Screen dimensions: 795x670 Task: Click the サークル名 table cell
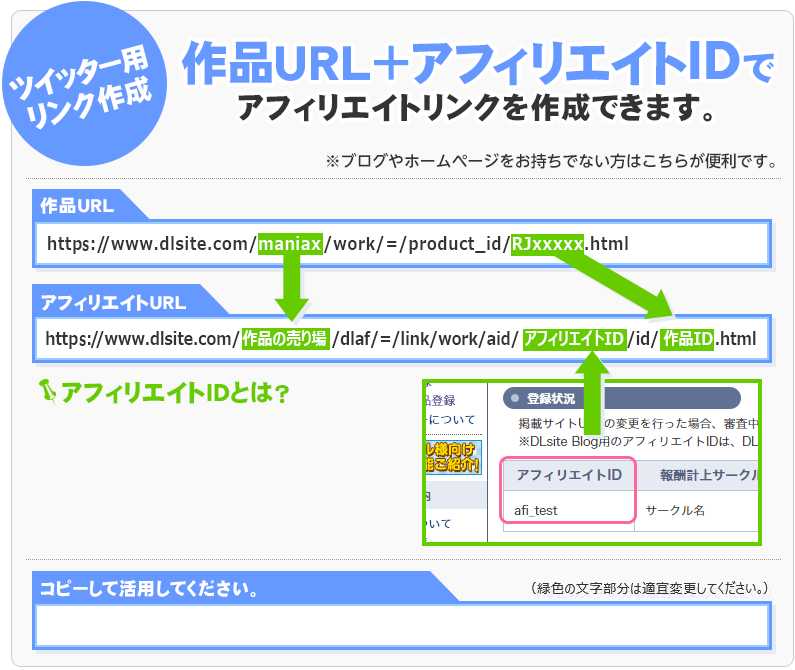tap(675, 510)
